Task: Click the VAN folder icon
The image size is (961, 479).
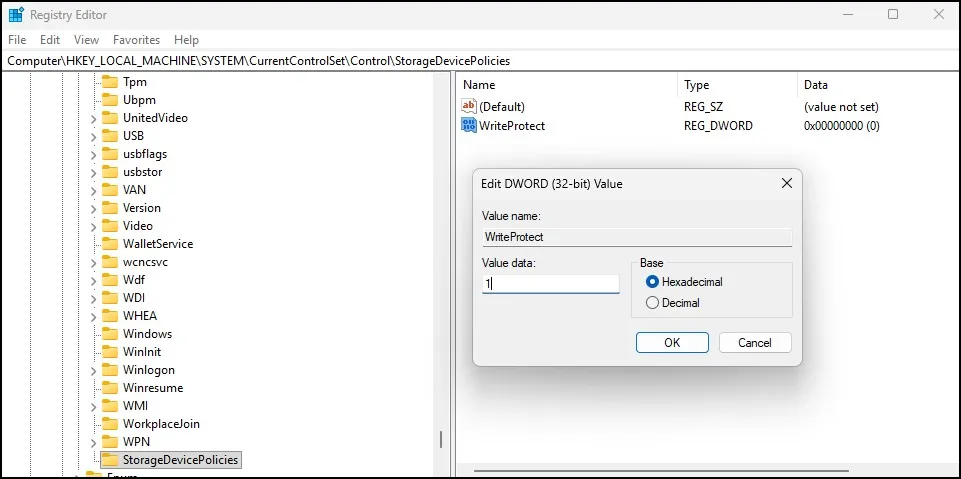Action: point(110,189)
